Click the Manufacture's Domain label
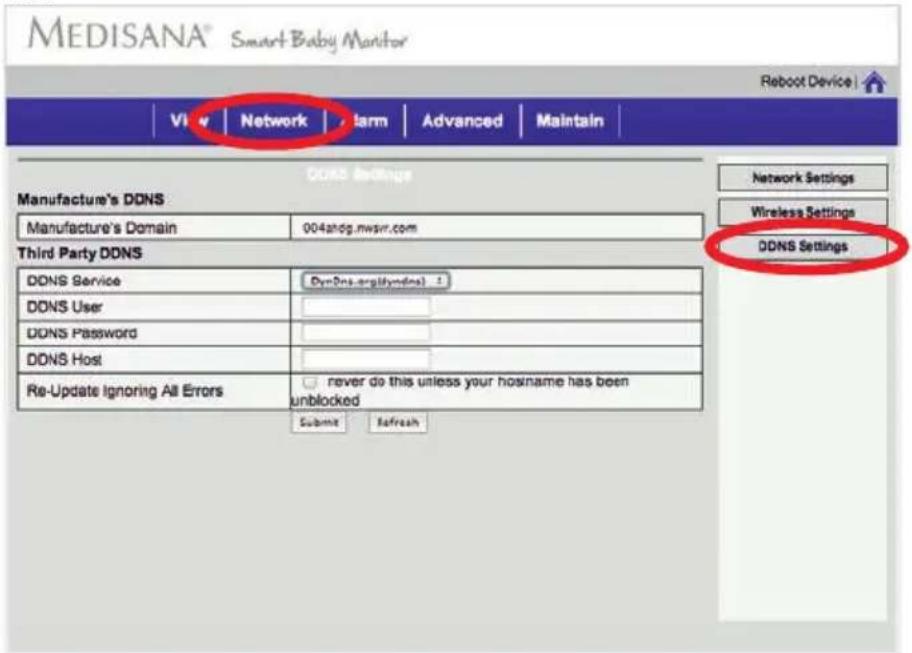 tap(101, 228)
